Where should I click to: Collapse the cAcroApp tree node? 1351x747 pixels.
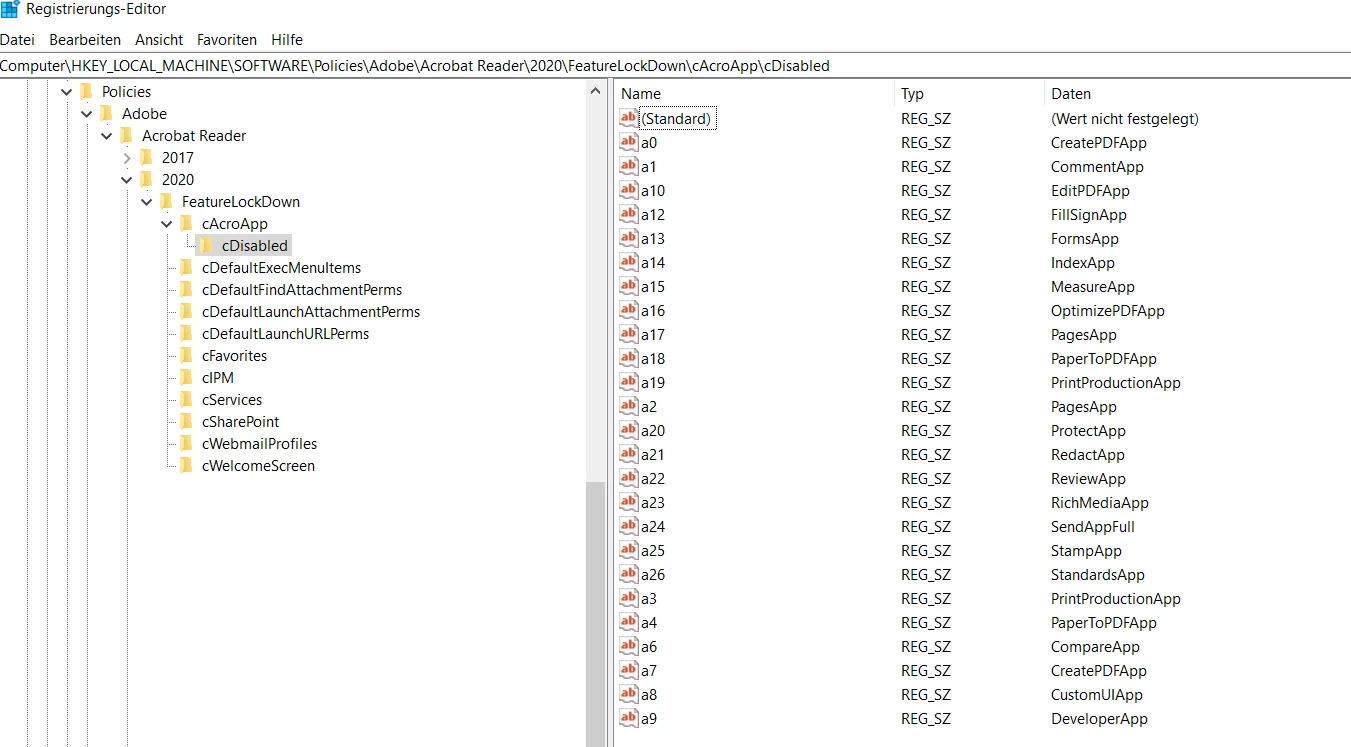tap(167, 224)
